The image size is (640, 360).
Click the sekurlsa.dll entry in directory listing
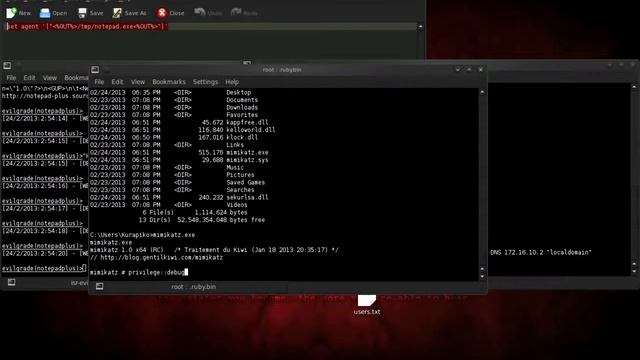tap(247, 197)
